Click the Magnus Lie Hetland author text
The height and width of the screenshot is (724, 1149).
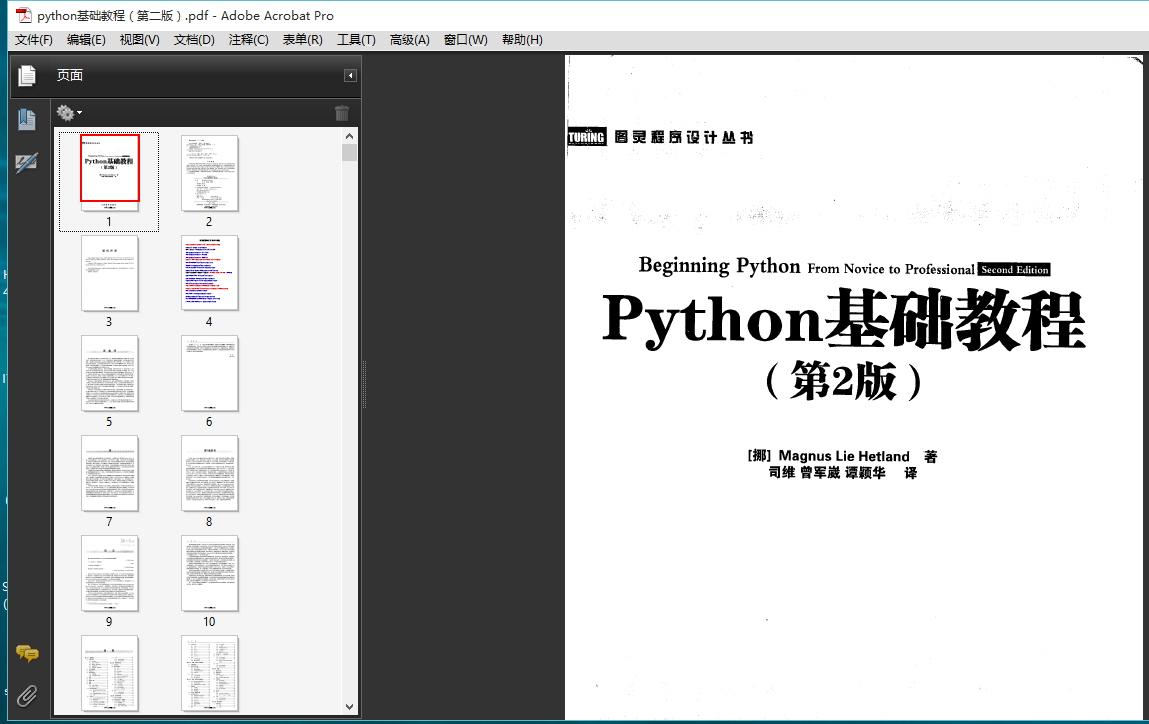click(x=843, y=457)
